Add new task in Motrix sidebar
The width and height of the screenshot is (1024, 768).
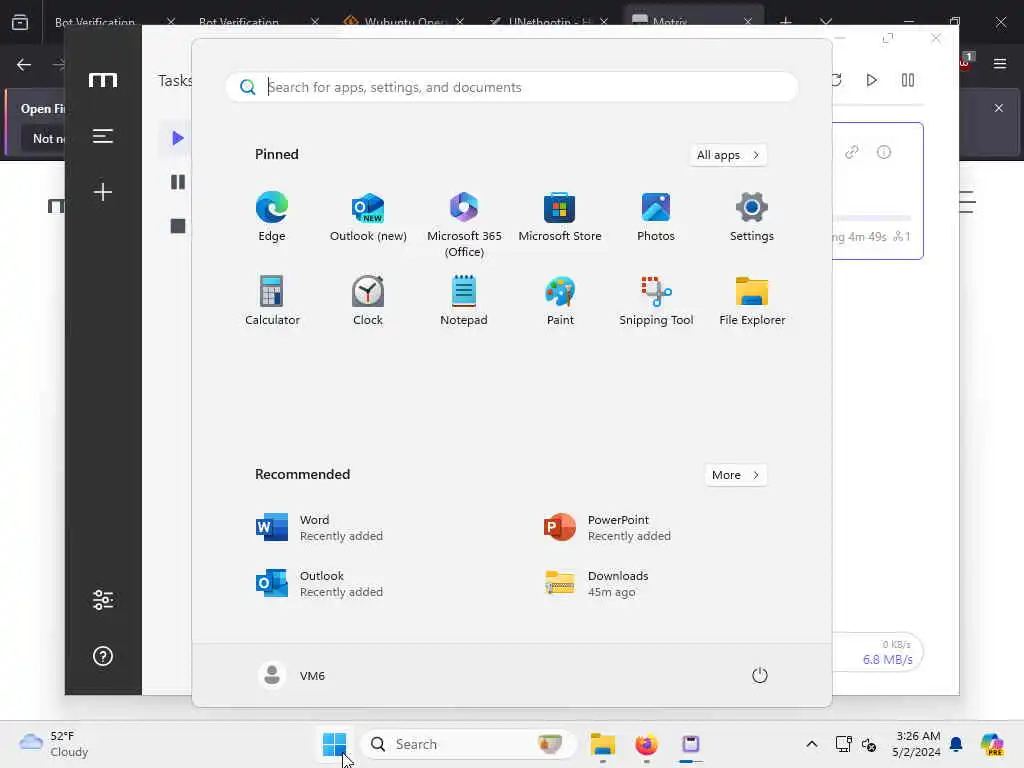pos(103,192)
